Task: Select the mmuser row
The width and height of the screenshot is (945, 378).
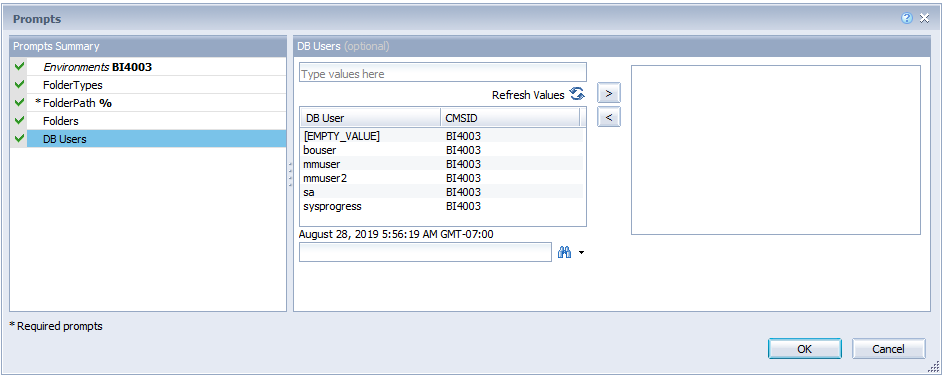Action: (x=442, y=164)
